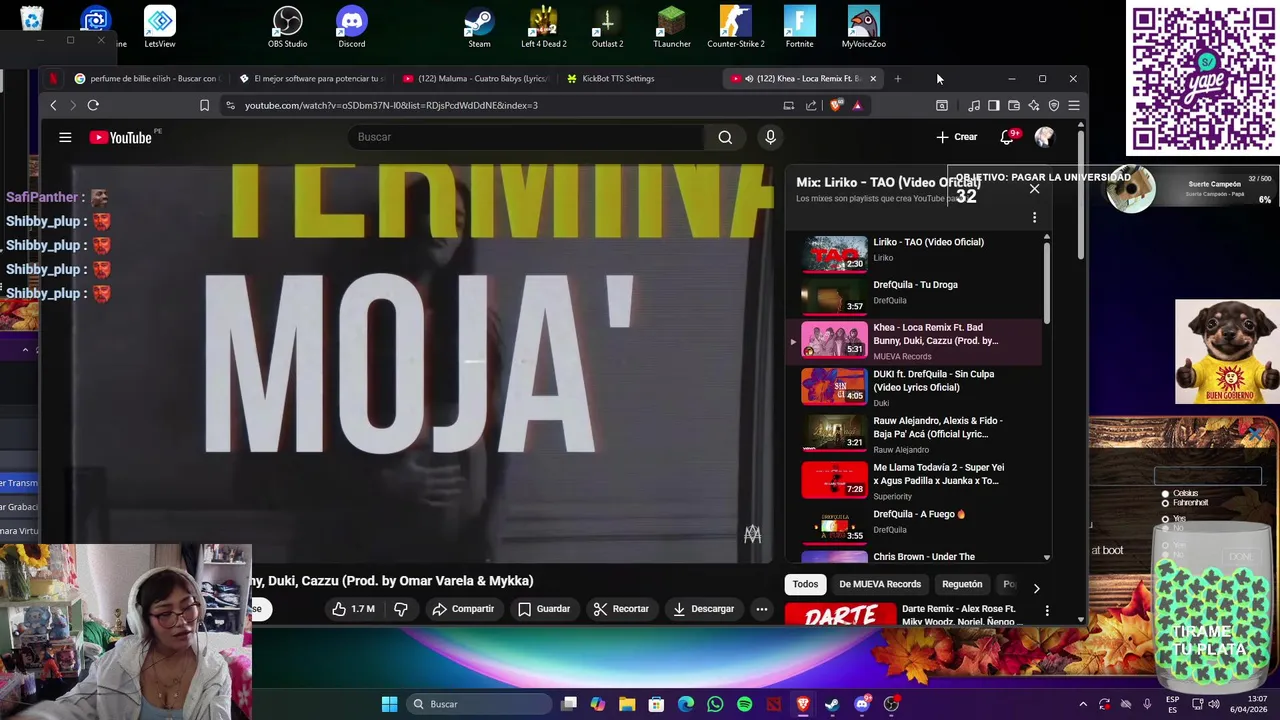Open TLauncher desktop shortcut

click(671, 27)
